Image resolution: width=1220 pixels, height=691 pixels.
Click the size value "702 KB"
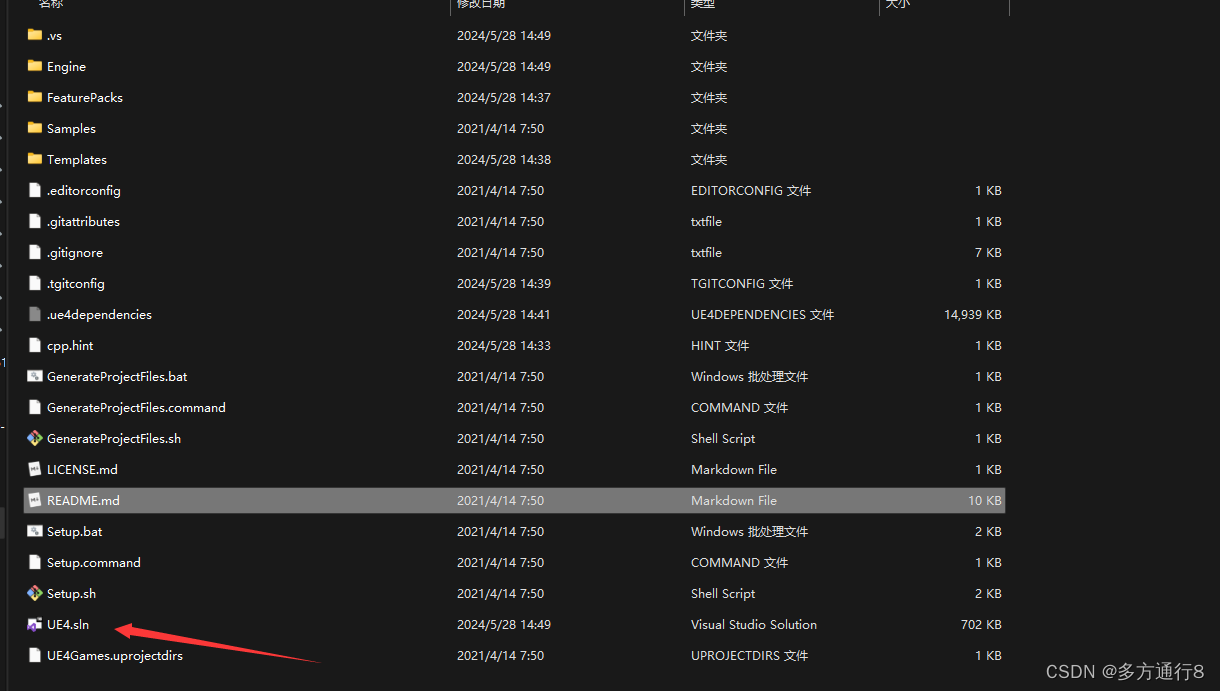[x=981, y=625]
